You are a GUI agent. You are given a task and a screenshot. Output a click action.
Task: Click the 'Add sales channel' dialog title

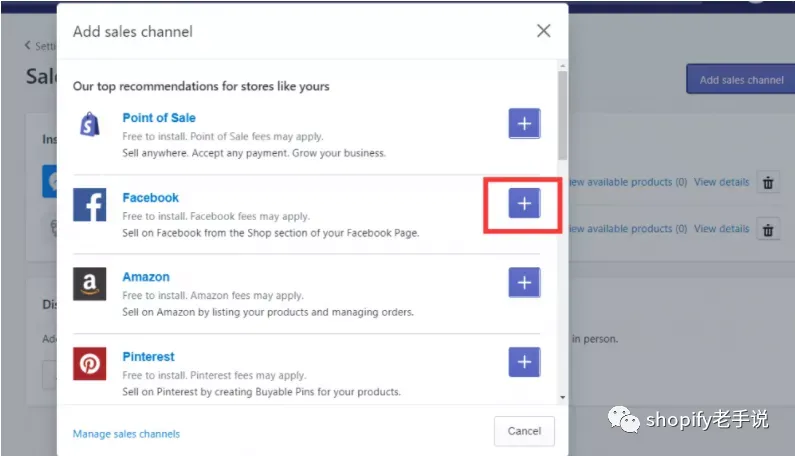pyautogui.click(x=133, y=31)
